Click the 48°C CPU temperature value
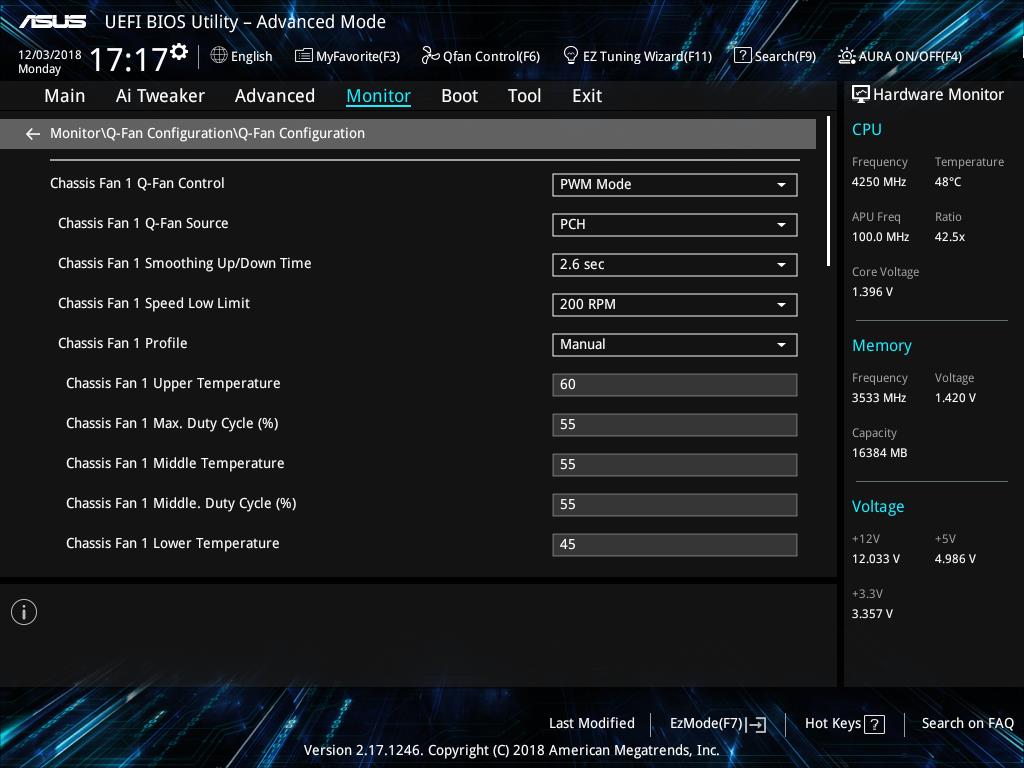 (948, 182)
